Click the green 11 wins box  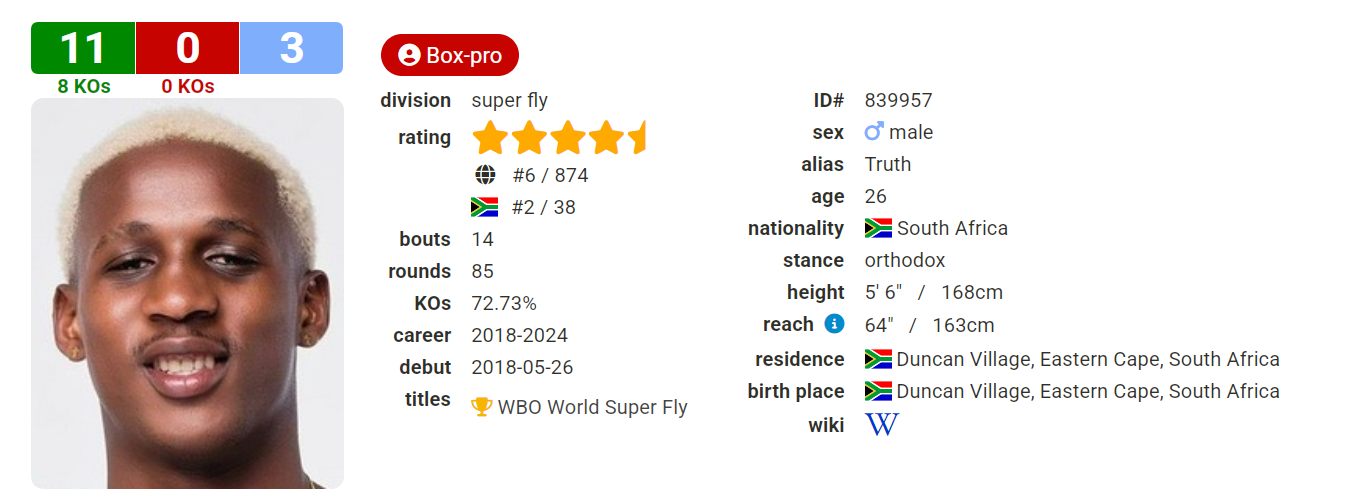pyautogui.click(x=83, y=48)
